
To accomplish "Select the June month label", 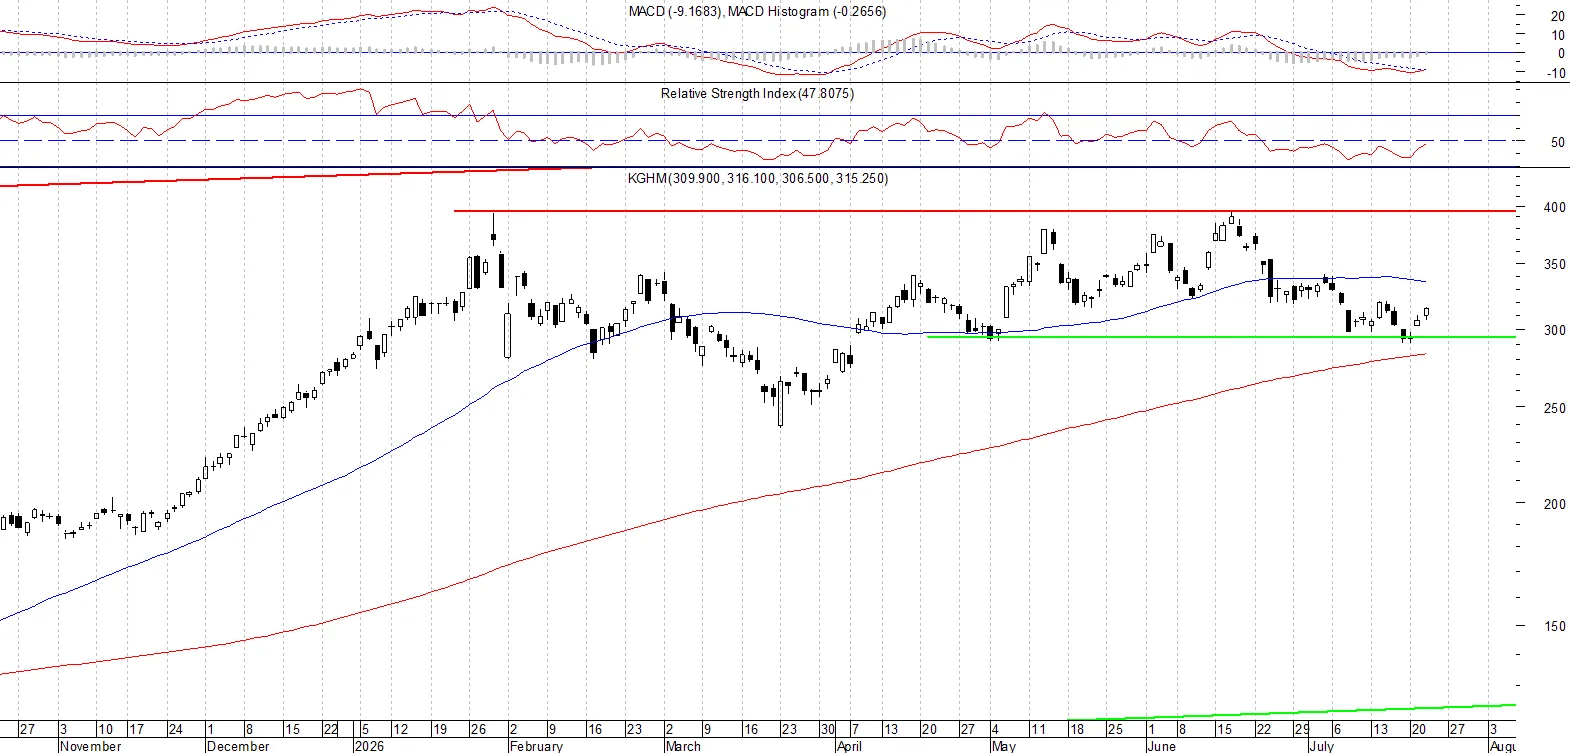I will (1161, 746).
